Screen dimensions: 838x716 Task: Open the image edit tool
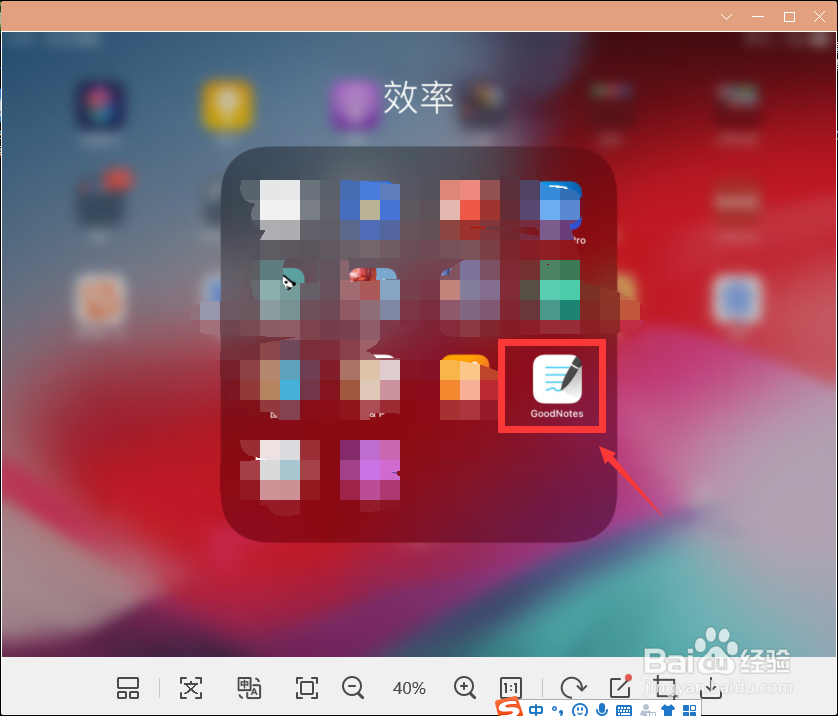click(x=620, y=686)
